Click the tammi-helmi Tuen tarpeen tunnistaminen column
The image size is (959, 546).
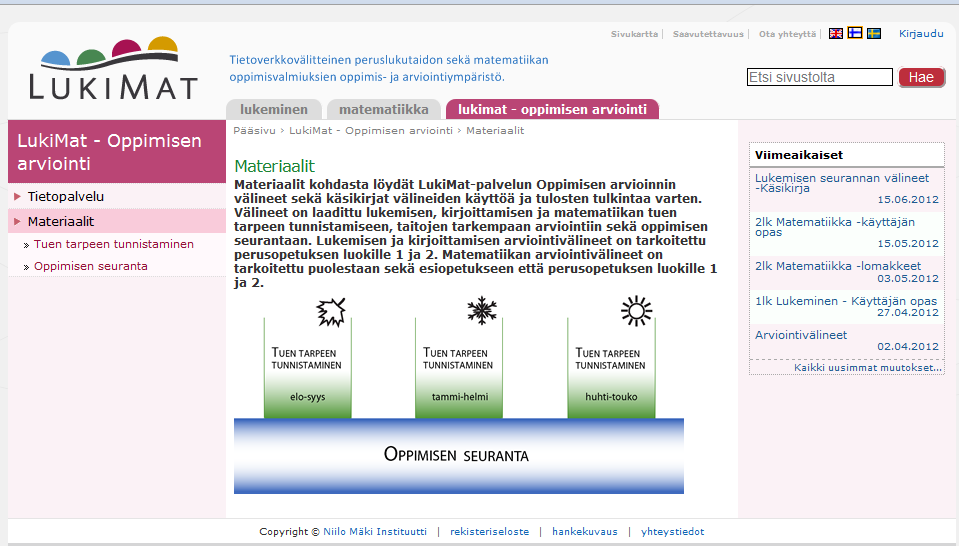pos(459,367)
